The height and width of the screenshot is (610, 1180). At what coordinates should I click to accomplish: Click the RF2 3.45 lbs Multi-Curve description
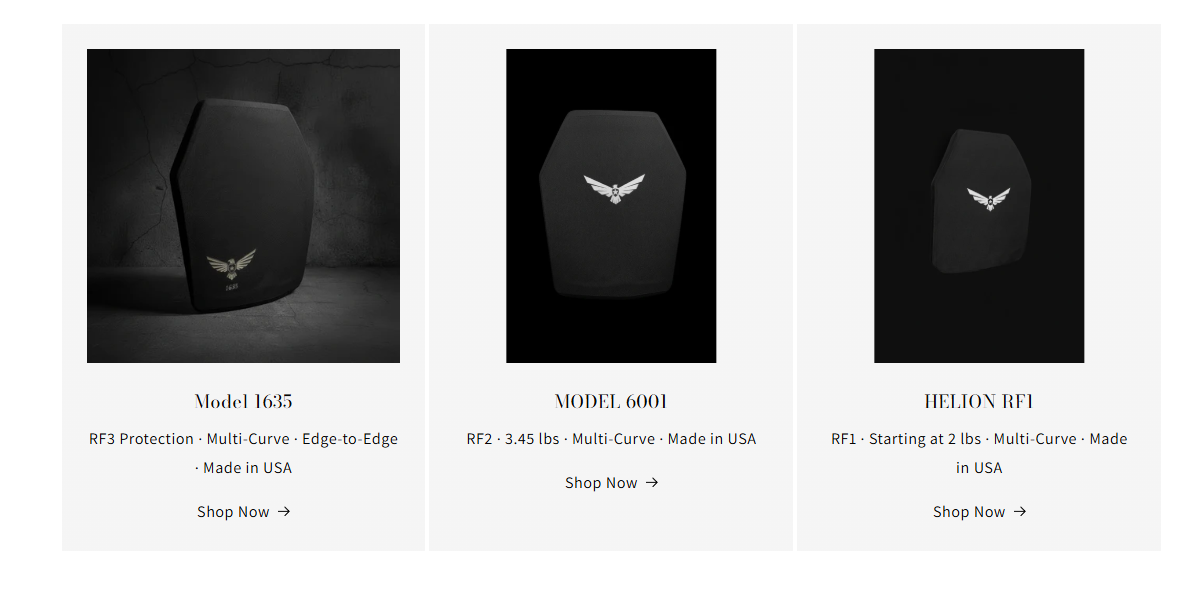(x=611, y=439)
